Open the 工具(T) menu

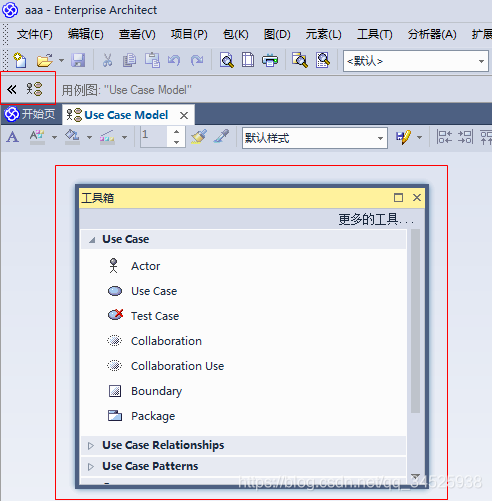pos(375,34)
